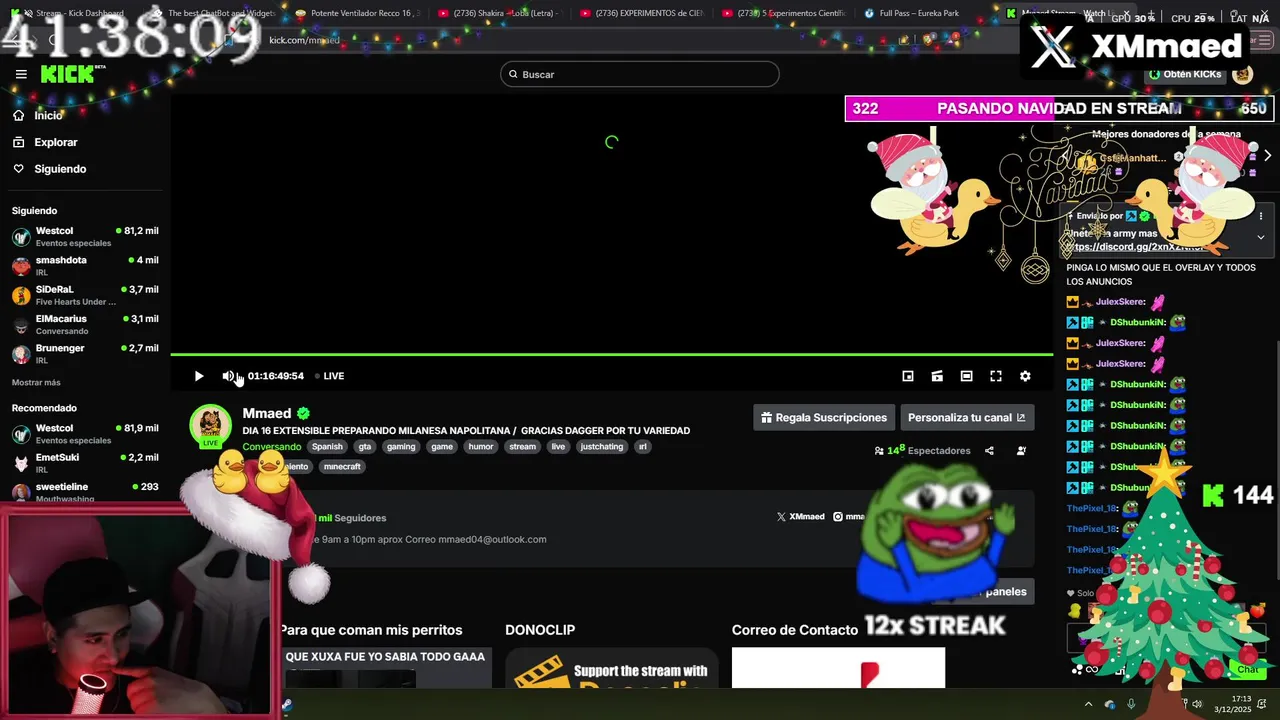Viewport: 1280px width, 720px height.
Task: Open the hamburger menu beside the Kick logo
Action: [x=21, y=74]
